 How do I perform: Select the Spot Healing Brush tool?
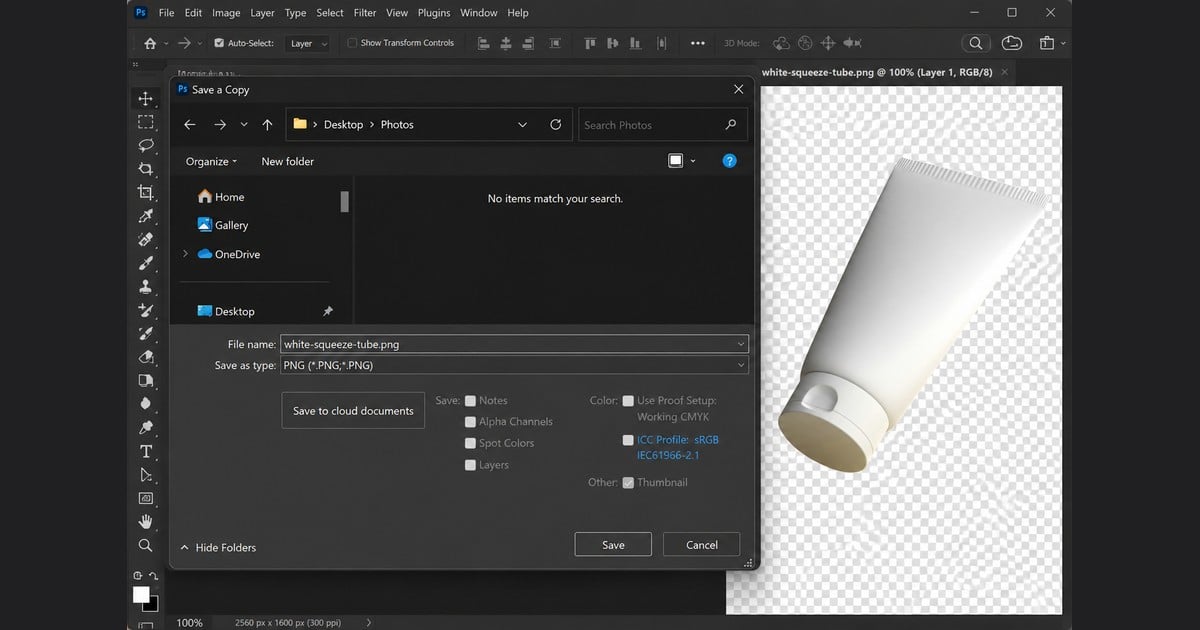click(145, 239)
